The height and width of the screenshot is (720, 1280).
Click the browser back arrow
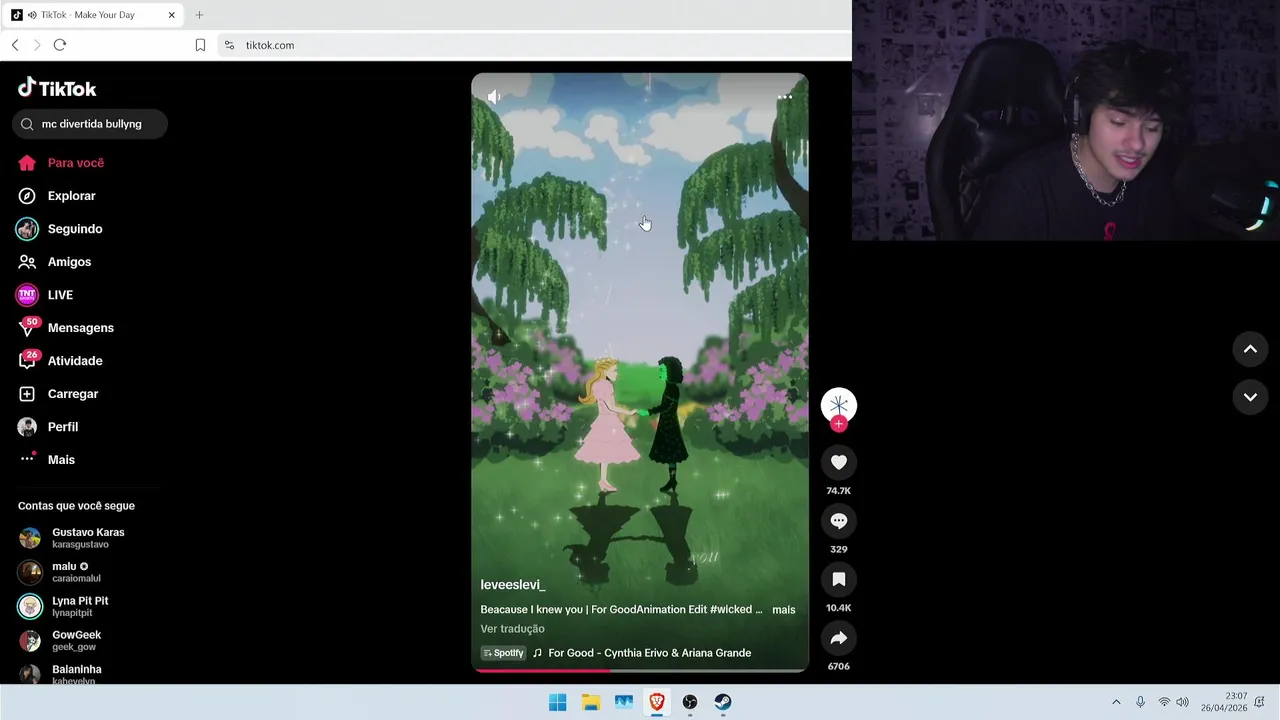pyautogui.click(x=15, y=45)
